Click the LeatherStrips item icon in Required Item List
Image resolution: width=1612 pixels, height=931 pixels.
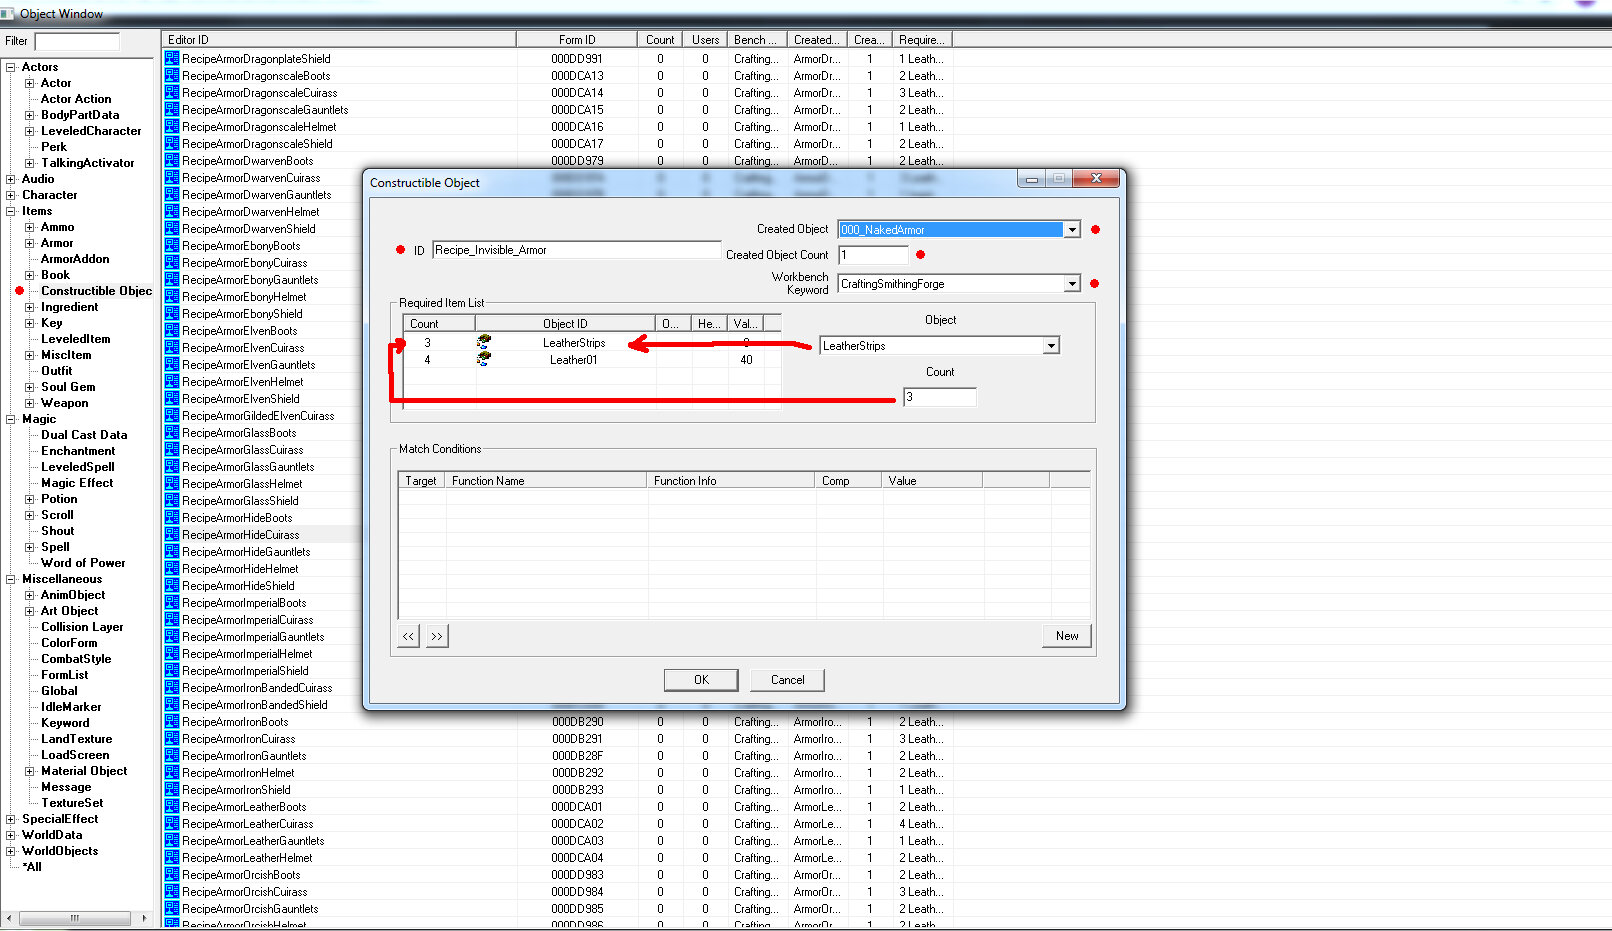tap(484, 342)
